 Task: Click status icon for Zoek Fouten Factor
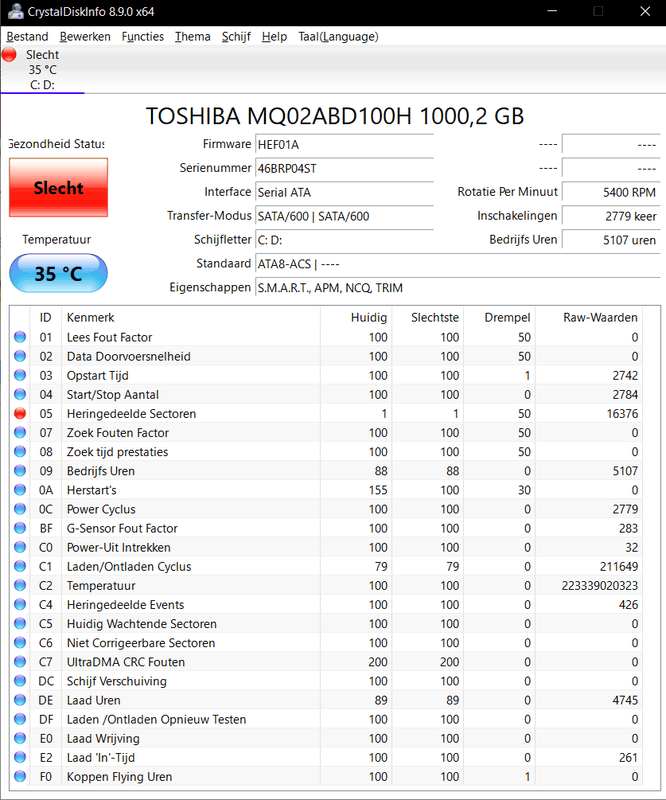coord(20,433)
